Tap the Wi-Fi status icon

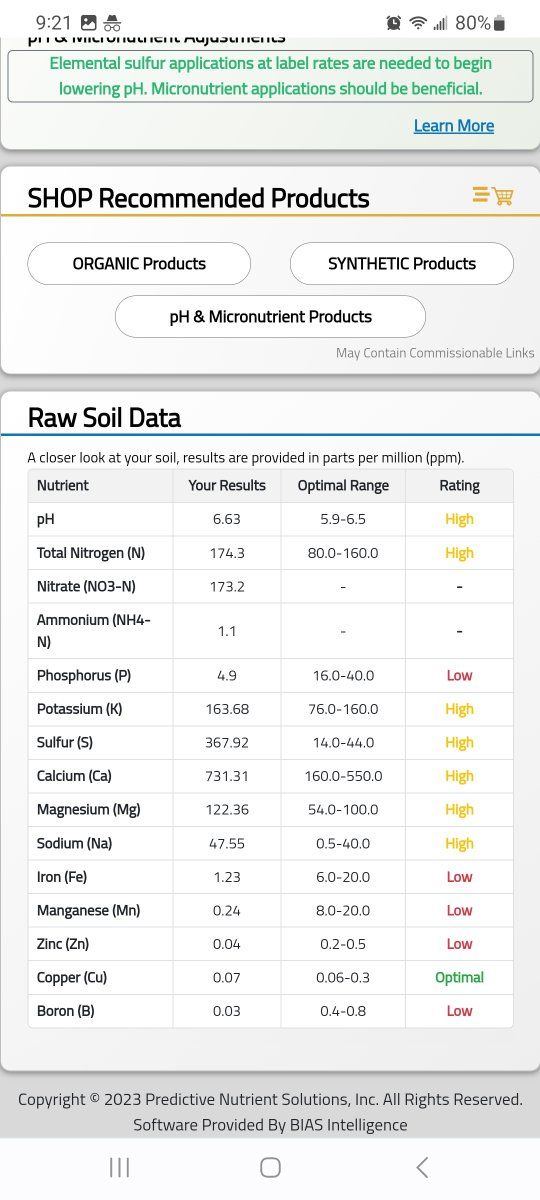click(x=417, y=22)
